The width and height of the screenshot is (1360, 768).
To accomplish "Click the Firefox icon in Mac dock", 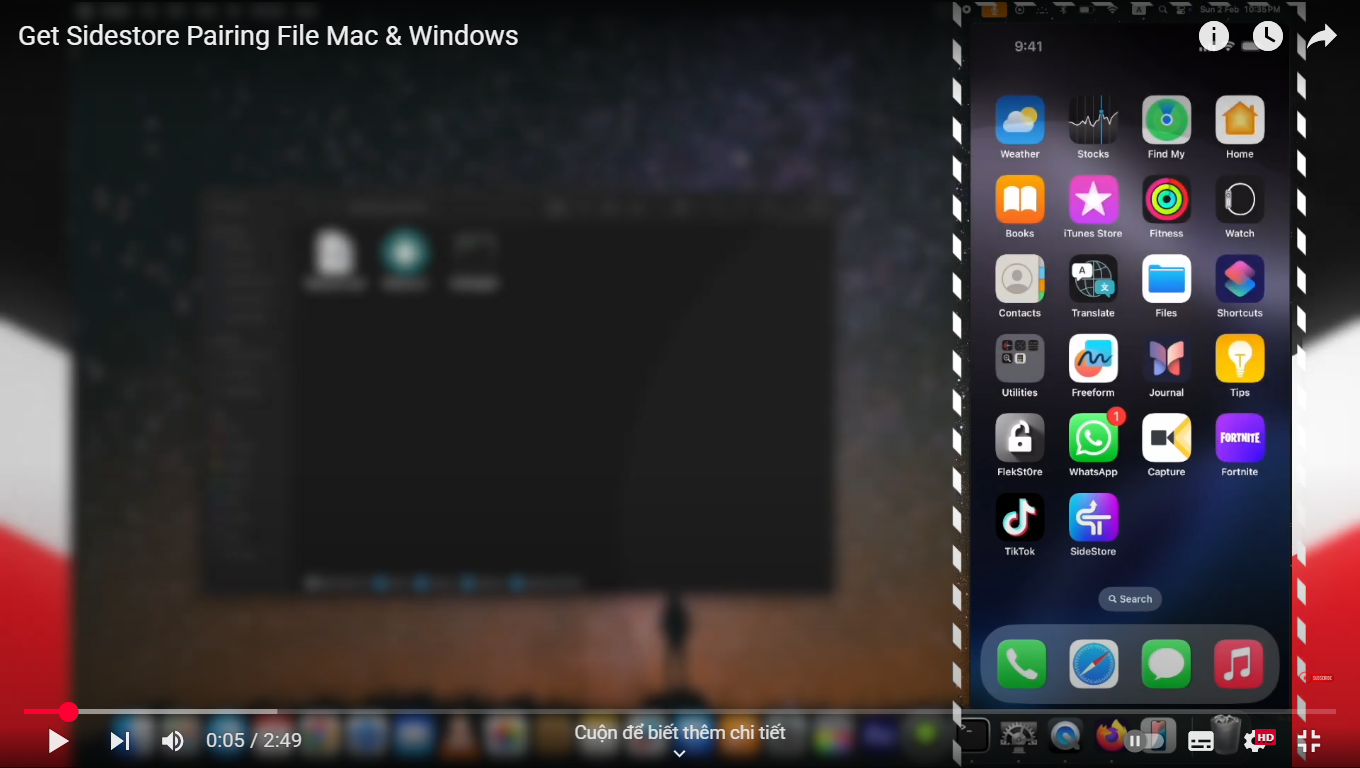I will pos(1110,736).
